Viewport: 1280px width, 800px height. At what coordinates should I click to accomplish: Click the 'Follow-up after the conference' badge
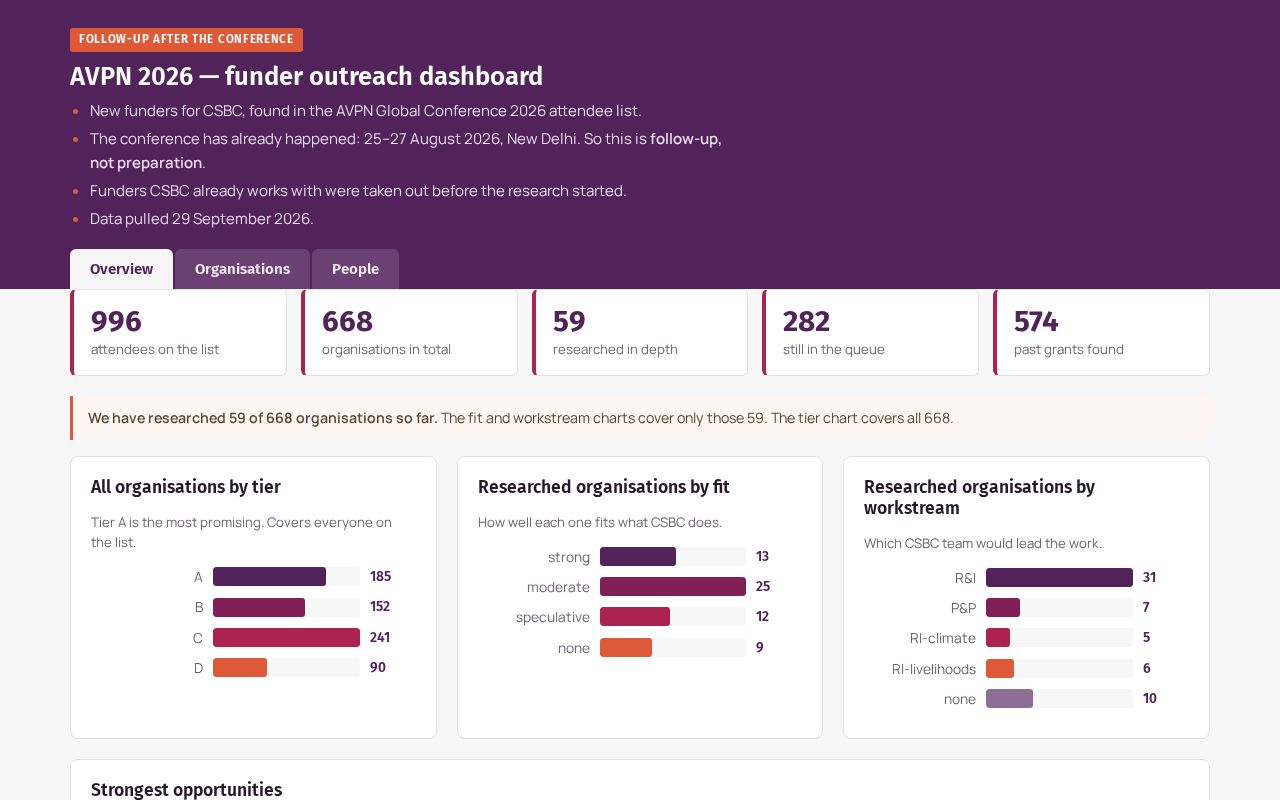tap(186, 40)
